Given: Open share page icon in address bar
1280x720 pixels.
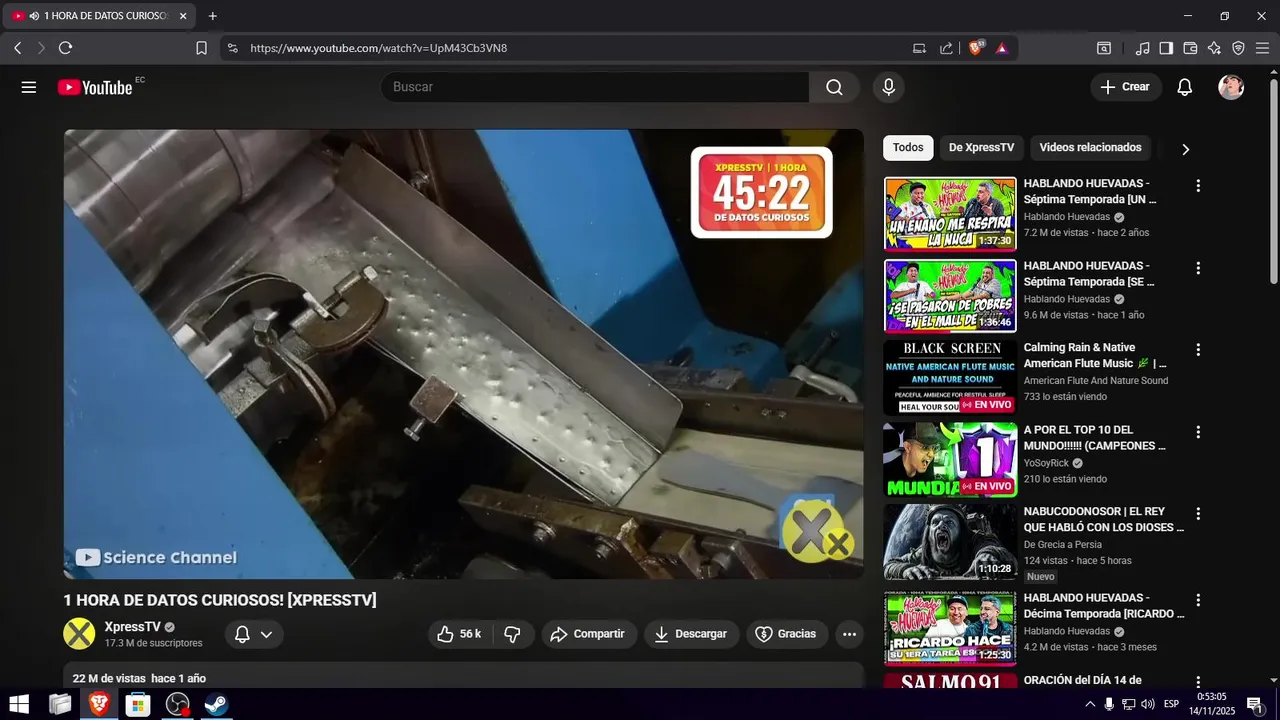Looking at the screenshot, I should click(946, 48).
